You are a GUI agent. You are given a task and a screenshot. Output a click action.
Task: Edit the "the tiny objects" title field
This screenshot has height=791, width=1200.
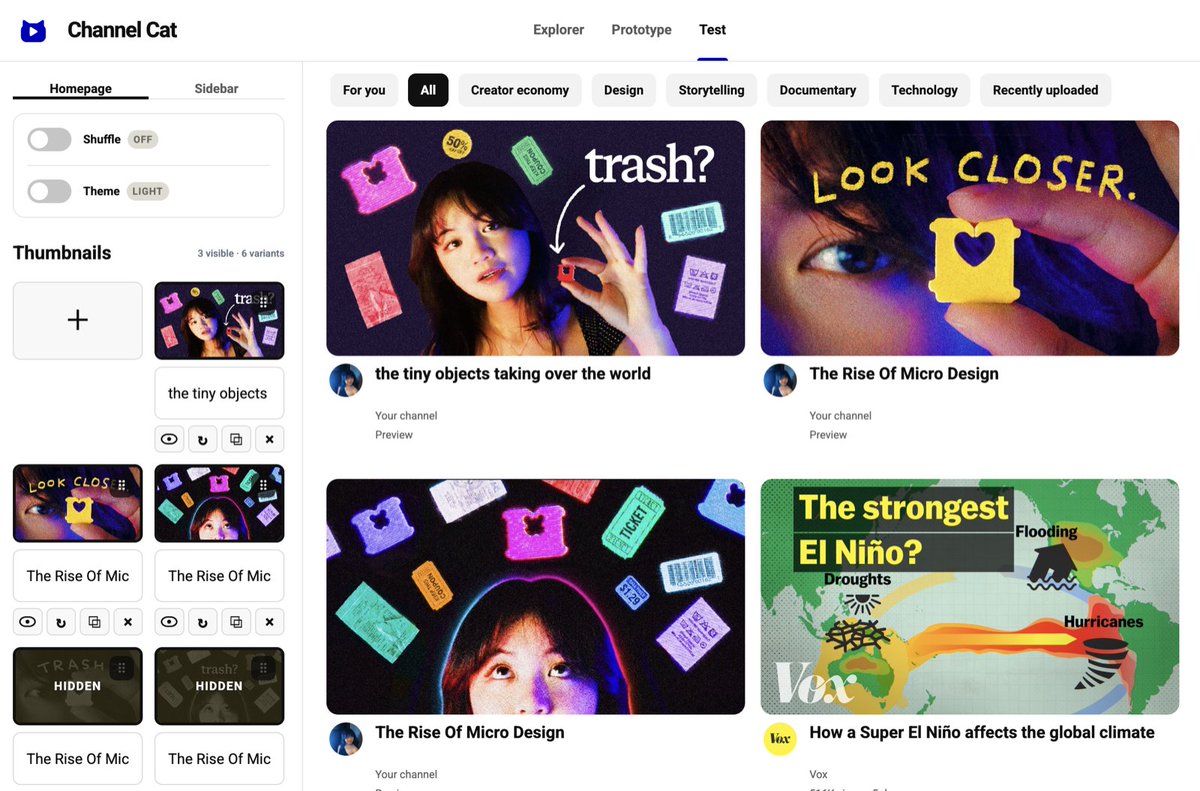(x=219, y=393)
